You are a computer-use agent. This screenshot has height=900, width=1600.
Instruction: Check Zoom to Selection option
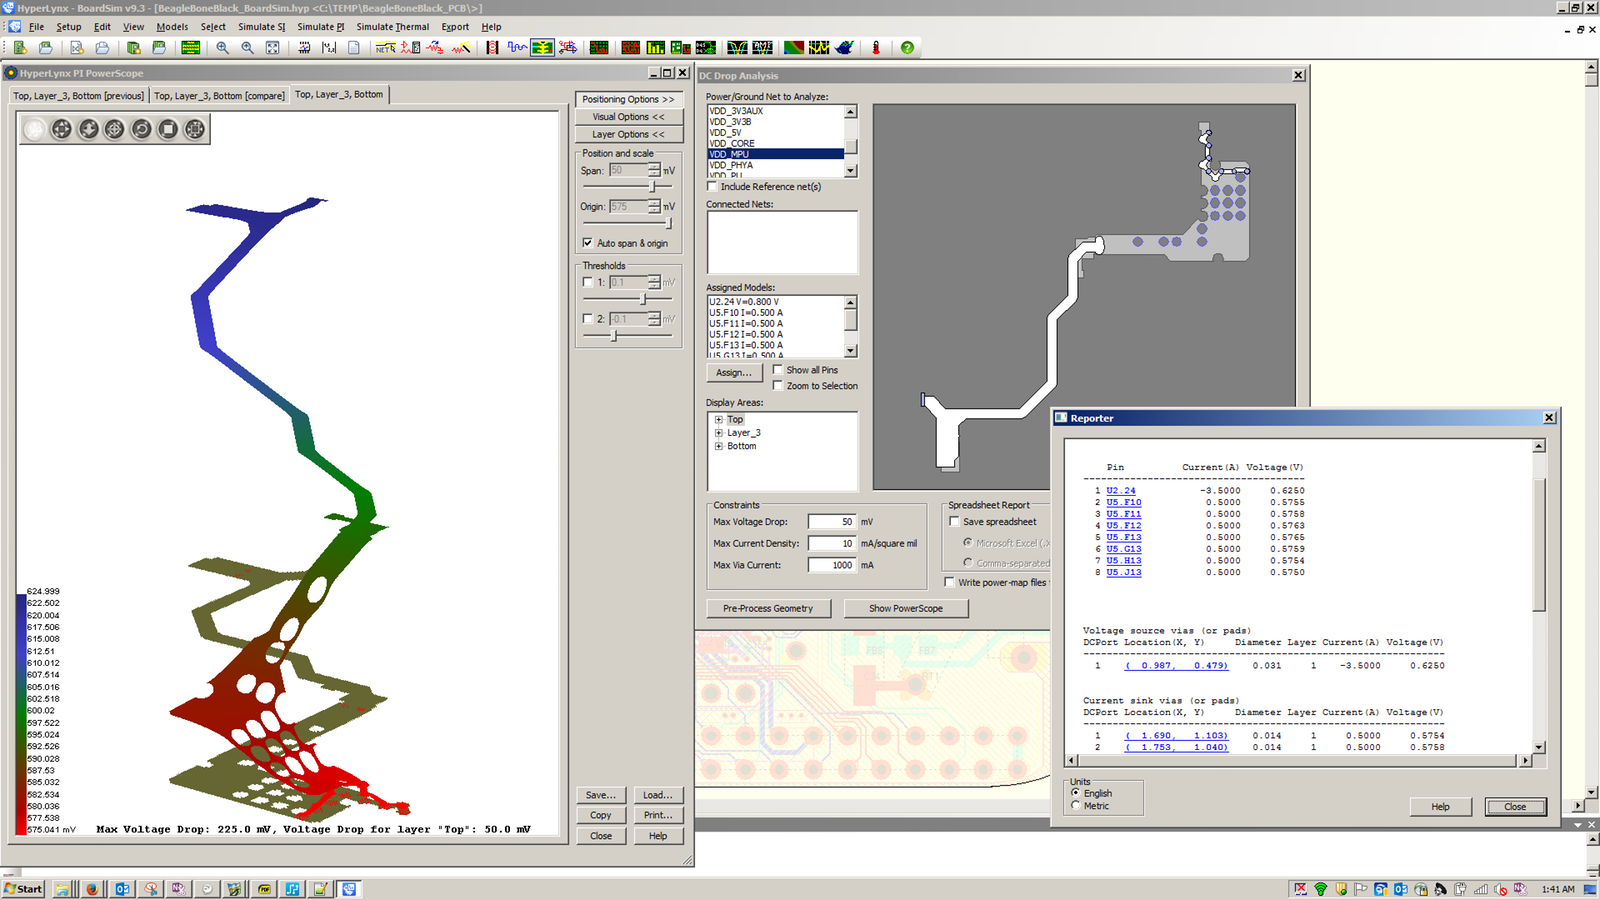pyautogui.click(x=778, y=386)
